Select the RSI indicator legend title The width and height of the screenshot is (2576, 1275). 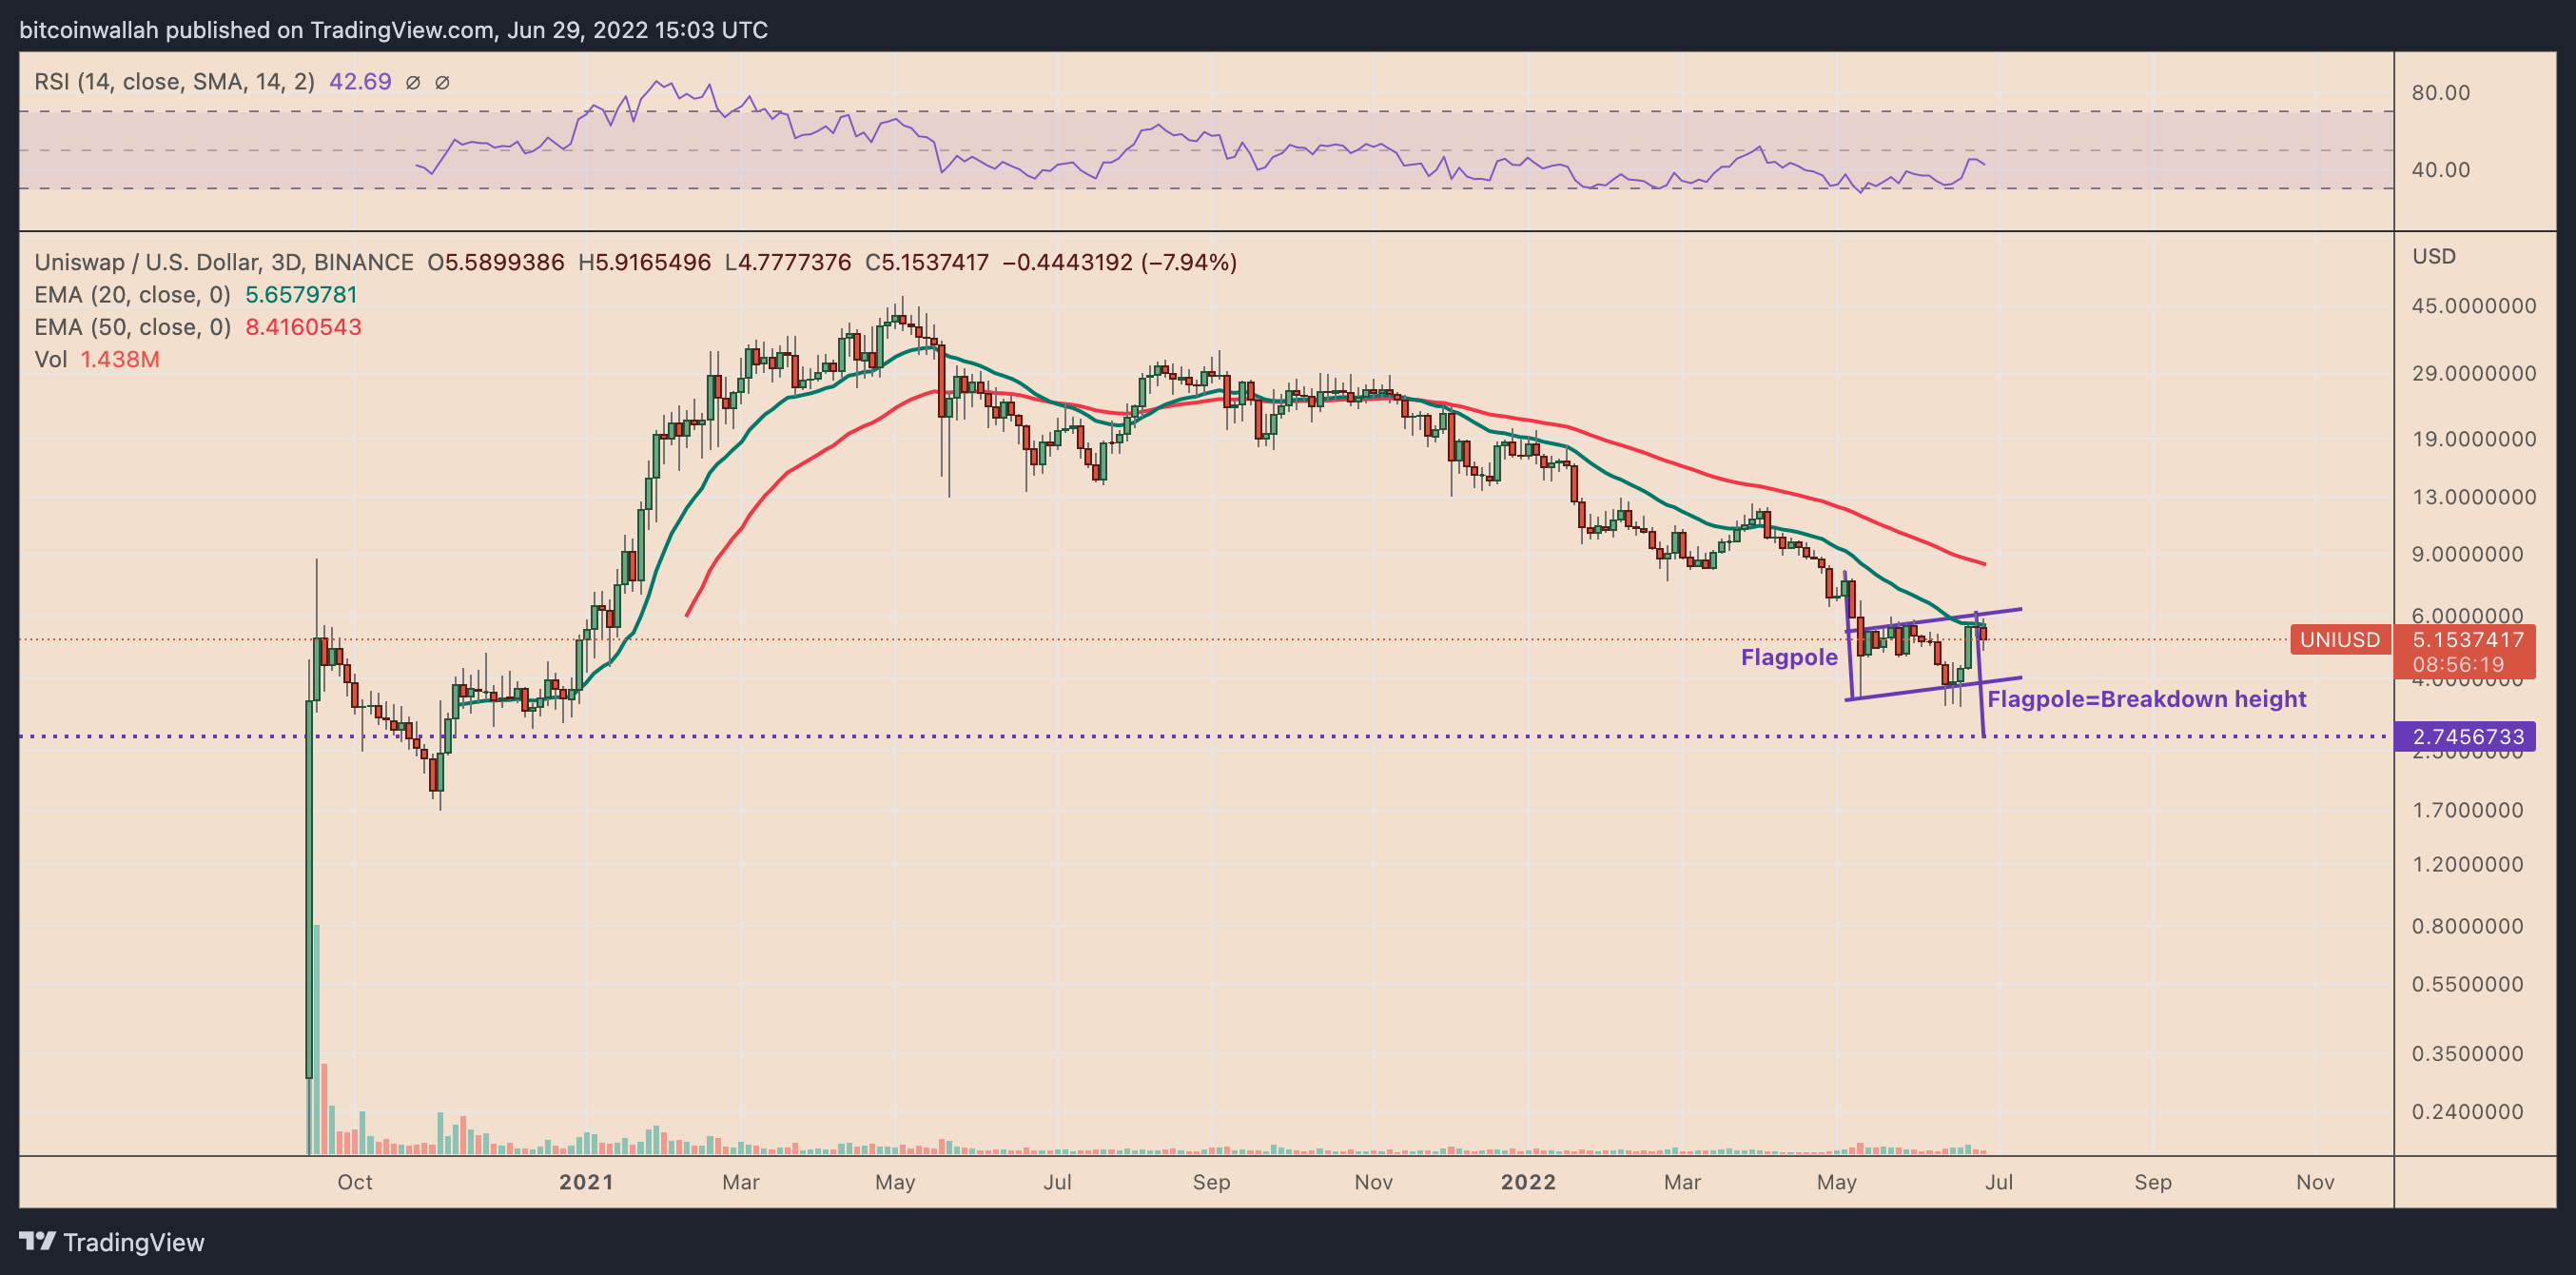[174, 82]
